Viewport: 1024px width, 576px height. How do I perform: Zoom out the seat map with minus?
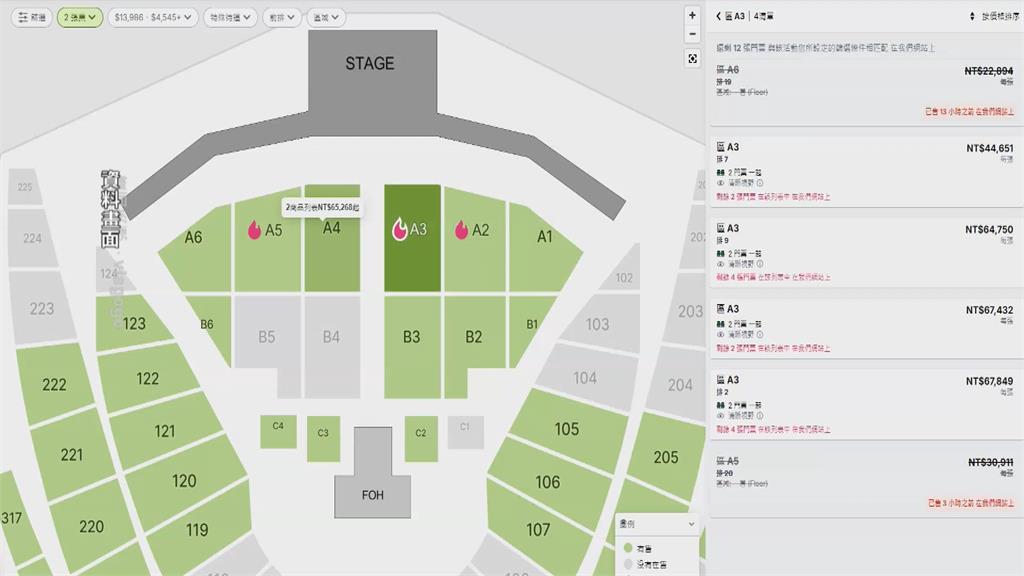pyautogui.click(x=692, y=34)
